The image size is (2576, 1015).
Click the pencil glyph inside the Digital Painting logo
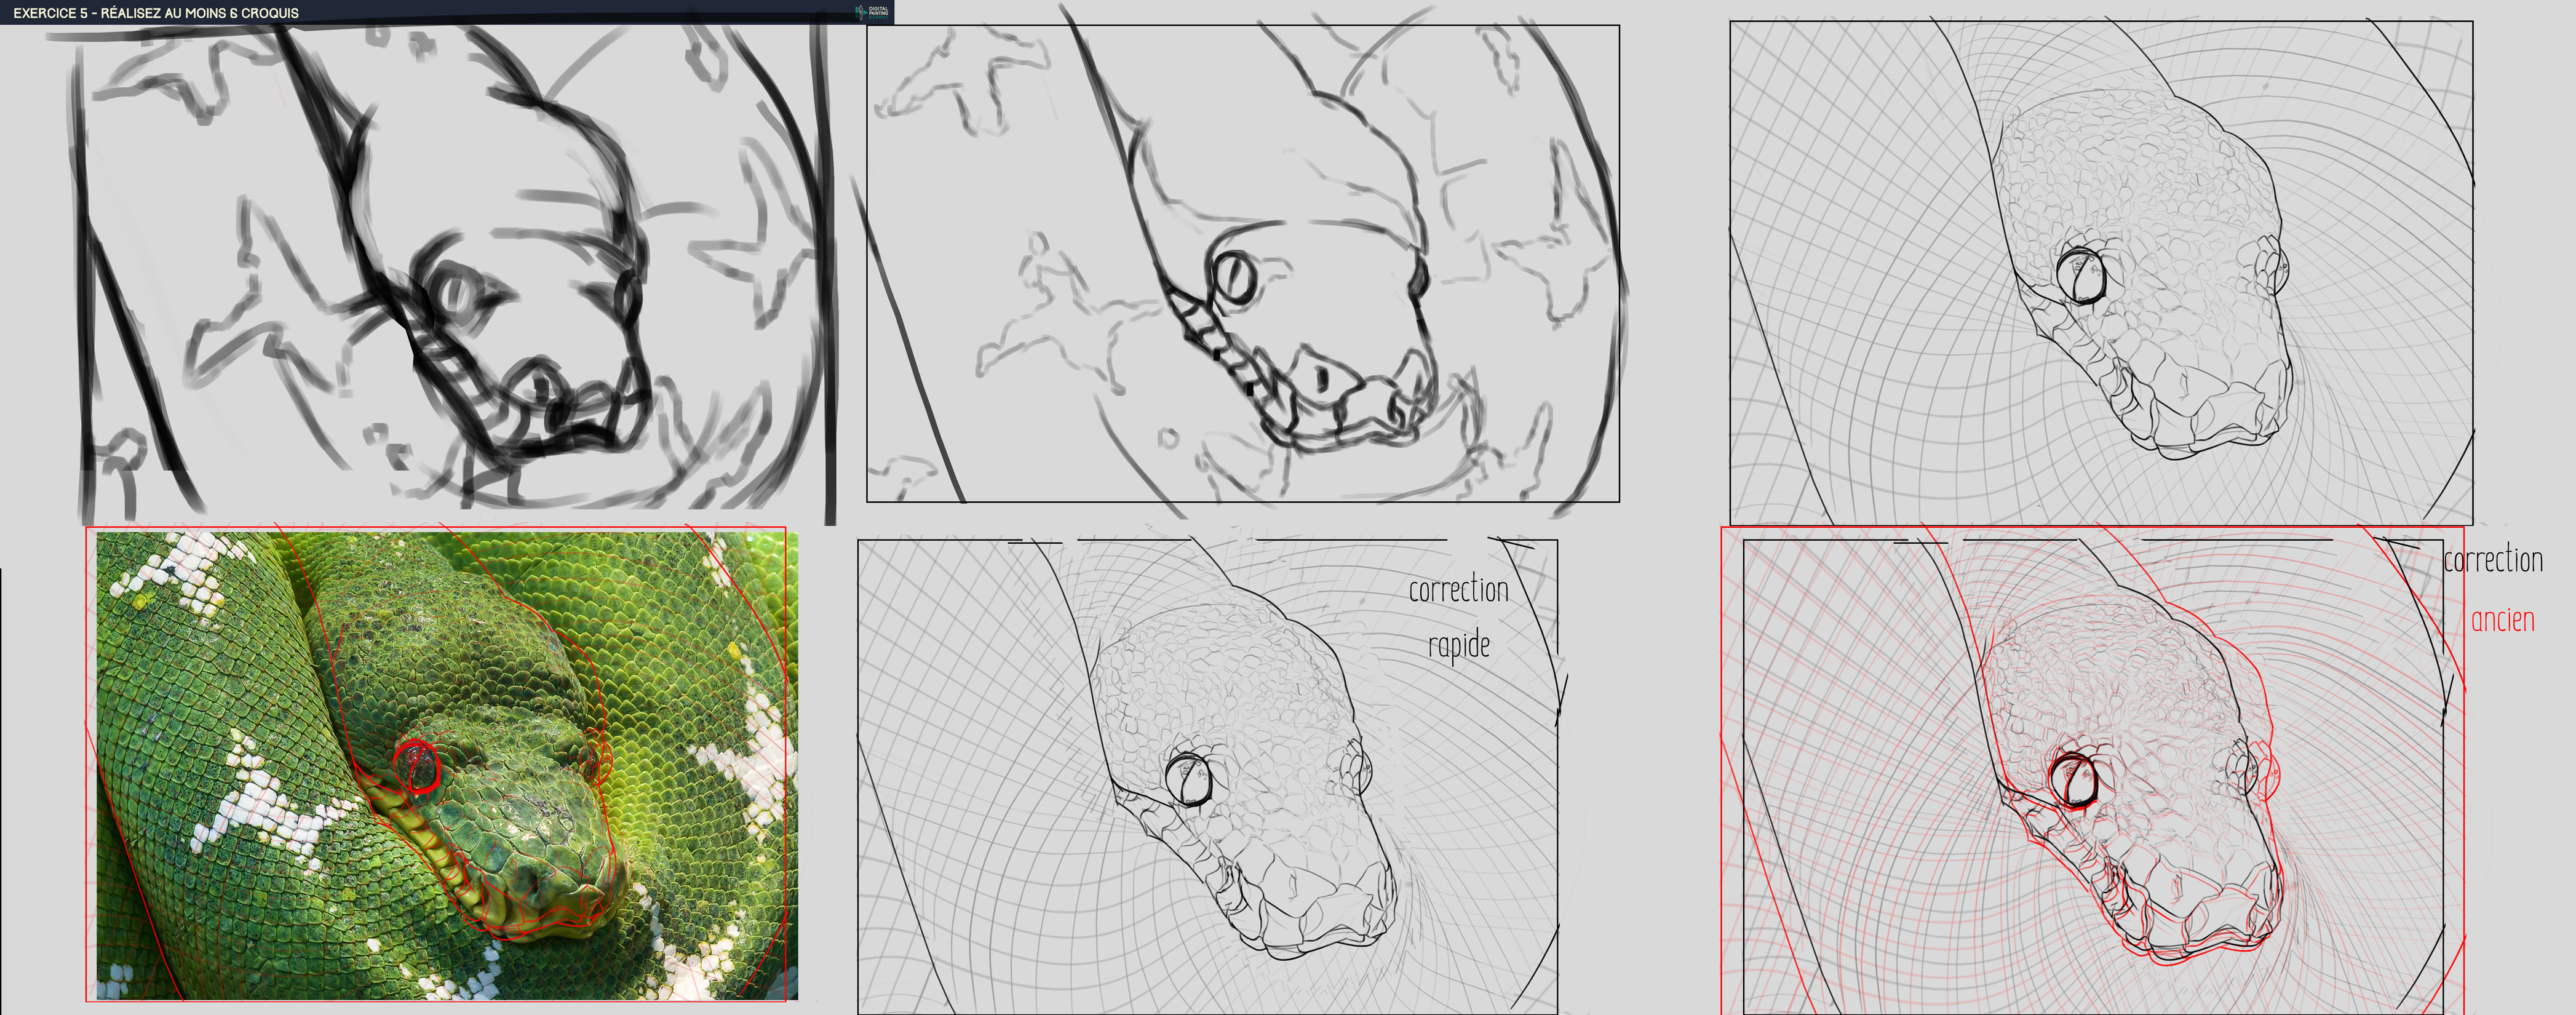tap(861, 13)
